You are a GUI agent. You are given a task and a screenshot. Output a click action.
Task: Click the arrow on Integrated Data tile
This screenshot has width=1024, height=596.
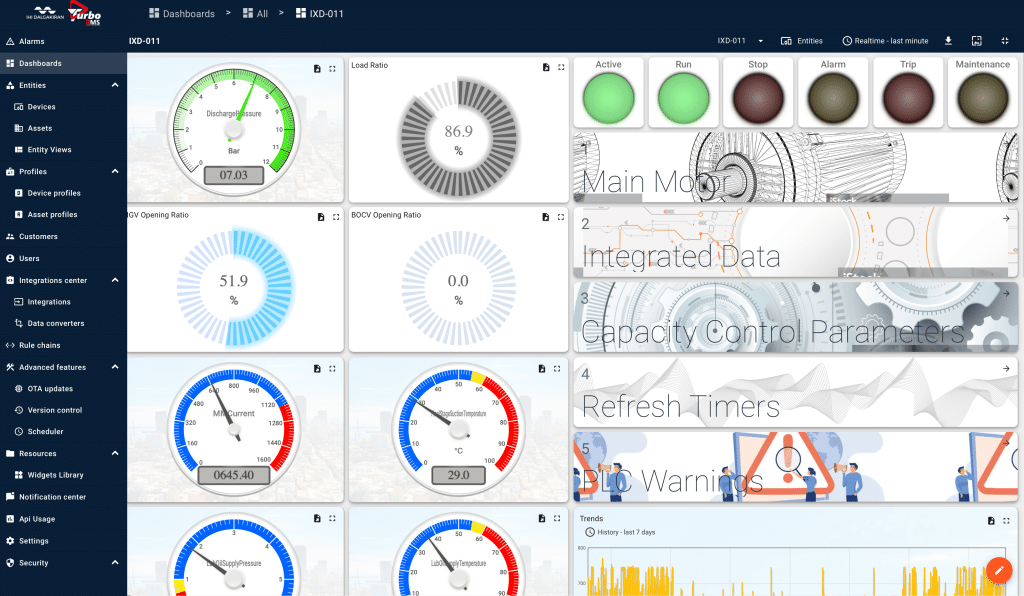pyautogui.click(x=1006, y=219)
